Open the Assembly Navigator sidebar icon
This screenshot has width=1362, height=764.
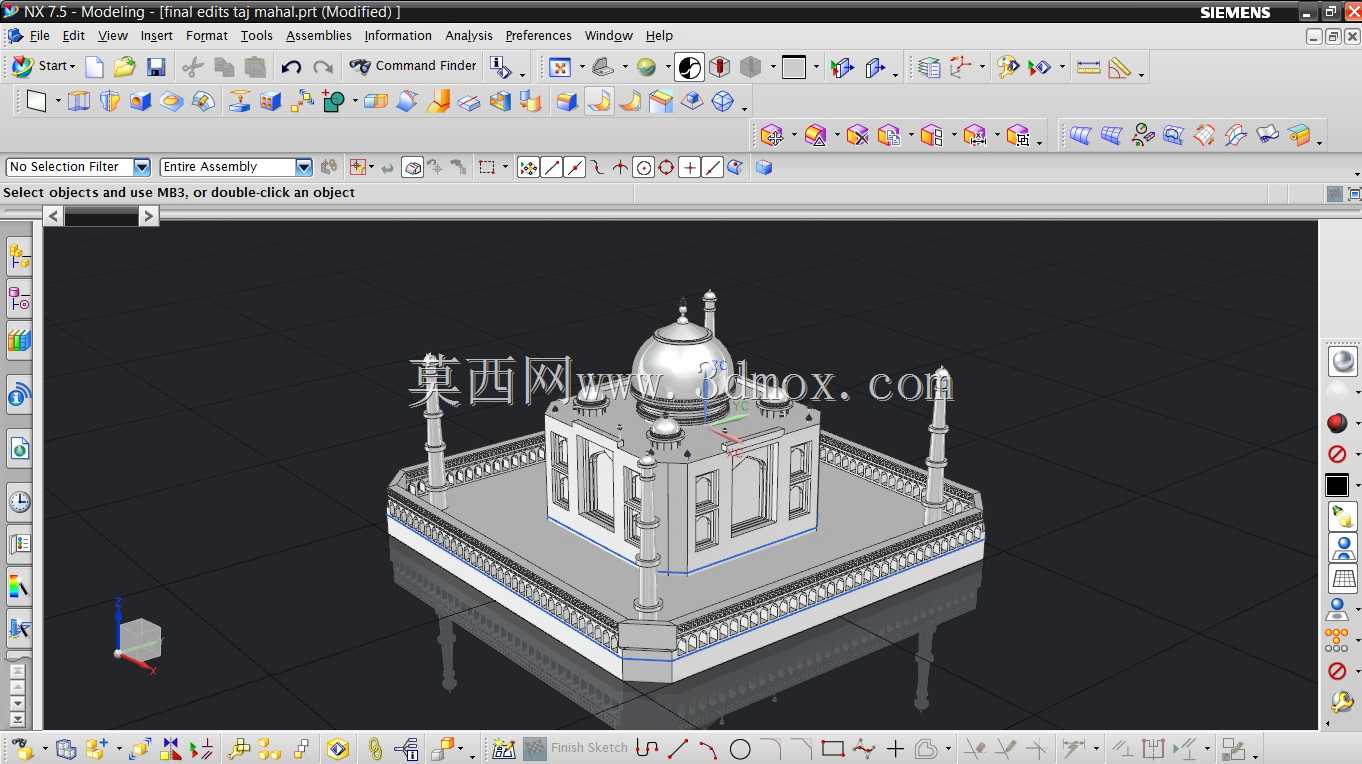(19, 257)
